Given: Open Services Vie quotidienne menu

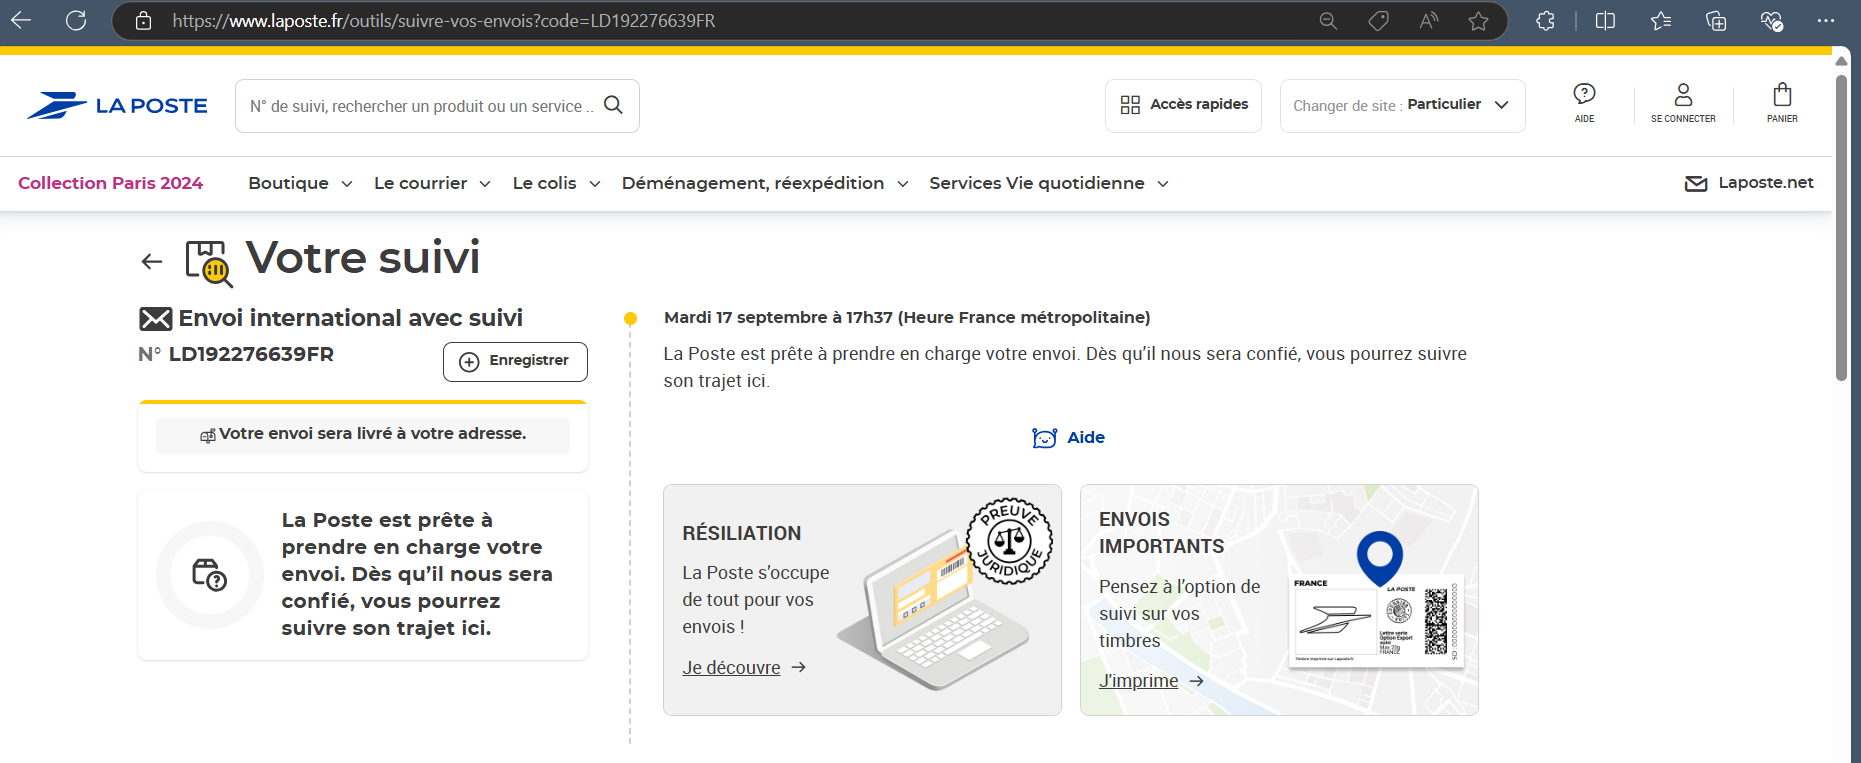Looking at the screenshot, I should click(1048, 183).
